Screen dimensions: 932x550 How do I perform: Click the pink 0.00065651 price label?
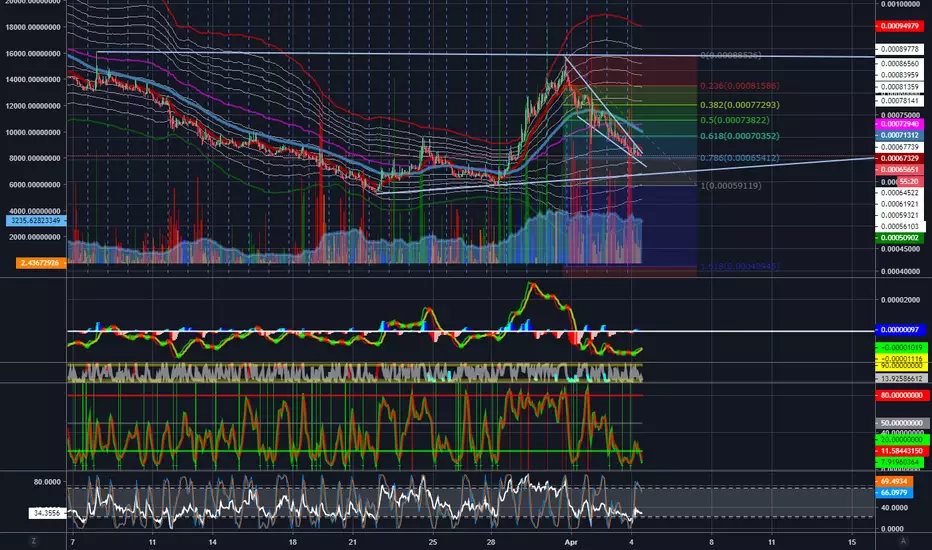[900, 169]
